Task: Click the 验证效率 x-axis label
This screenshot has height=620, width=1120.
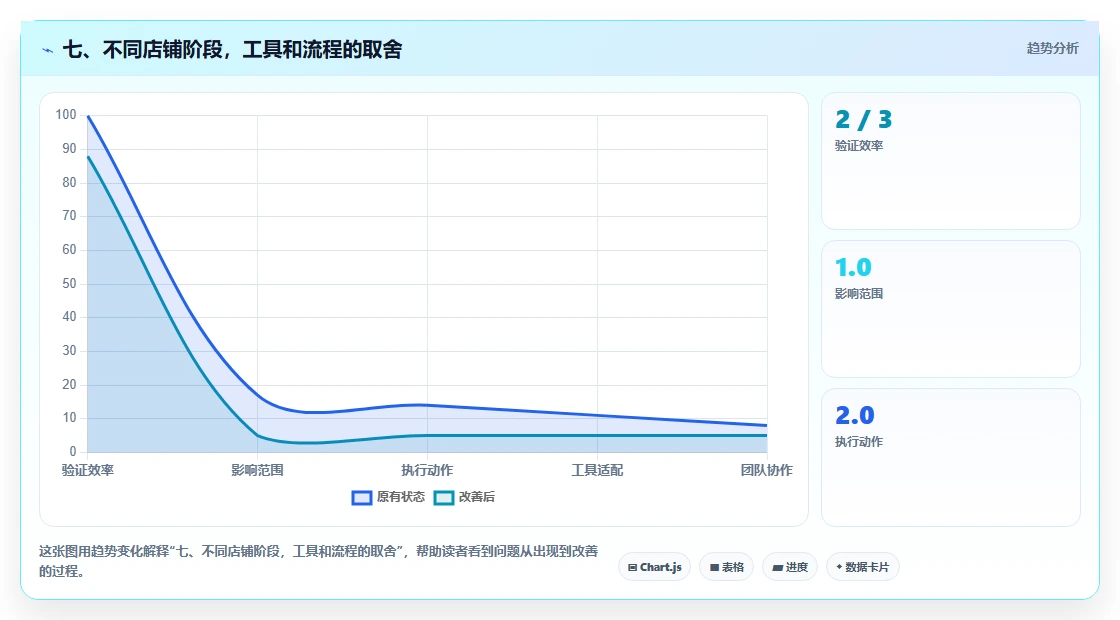Action: (x=88, y=470)
